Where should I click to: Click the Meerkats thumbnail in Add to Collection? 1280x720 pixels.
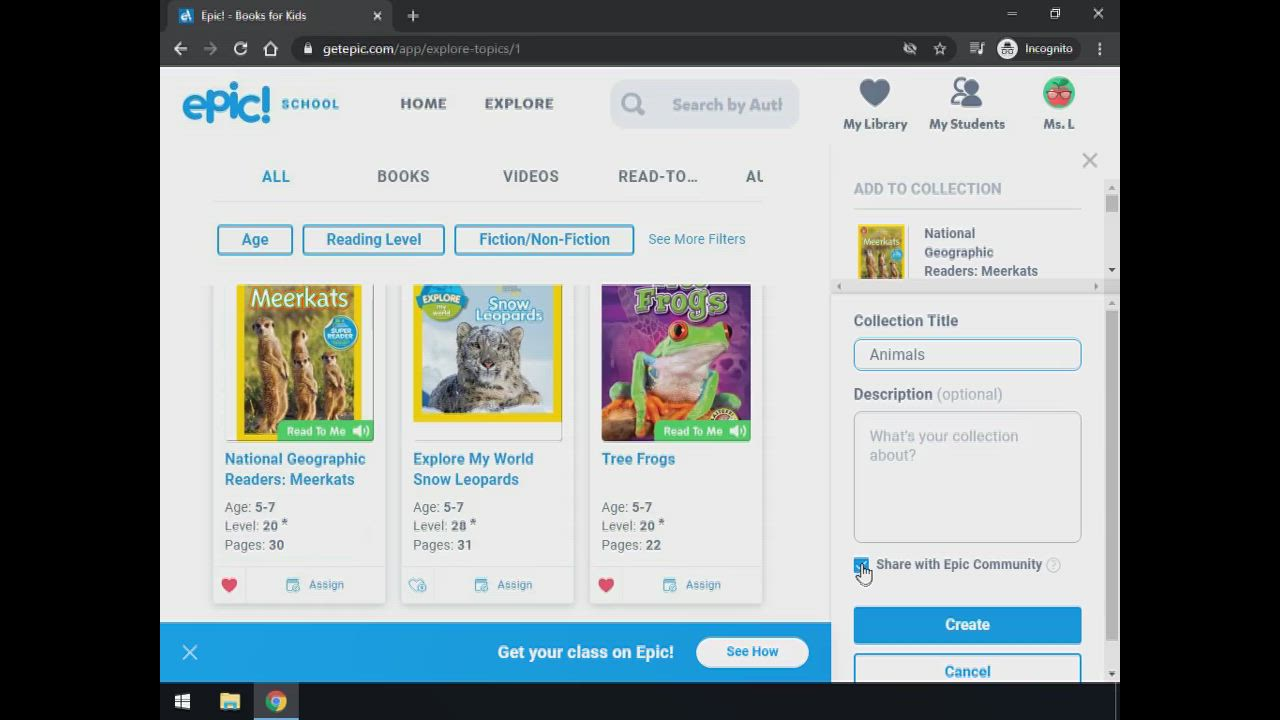881,251
